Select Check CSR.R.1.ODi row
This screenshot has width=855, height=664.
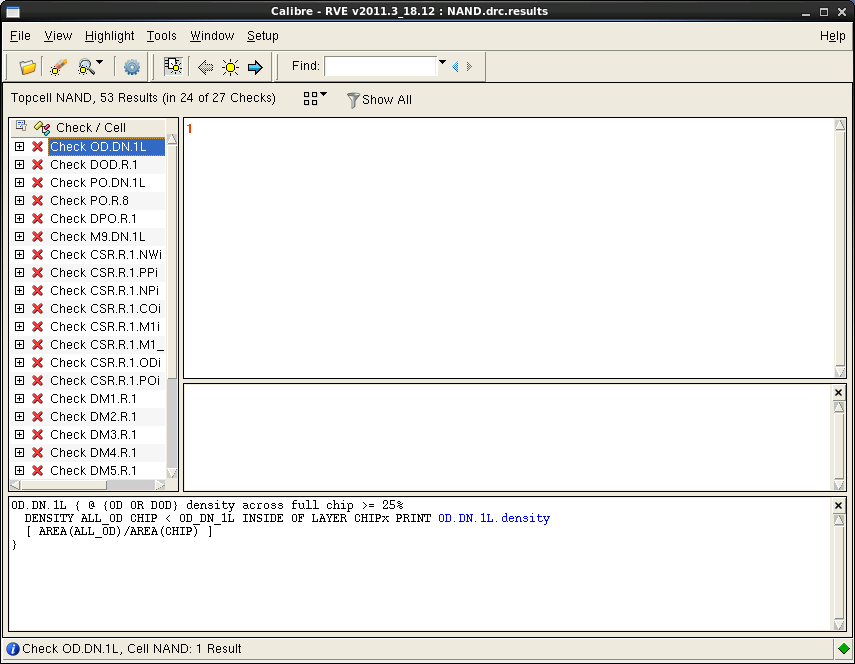pyautogui.click(x=106, y=363)
